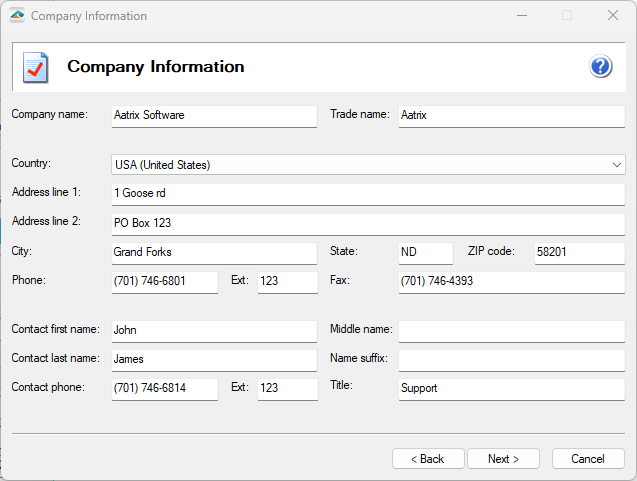Click the empty Middle name field
Viewport: 637px width, 481px height.
tap(511, 332)
